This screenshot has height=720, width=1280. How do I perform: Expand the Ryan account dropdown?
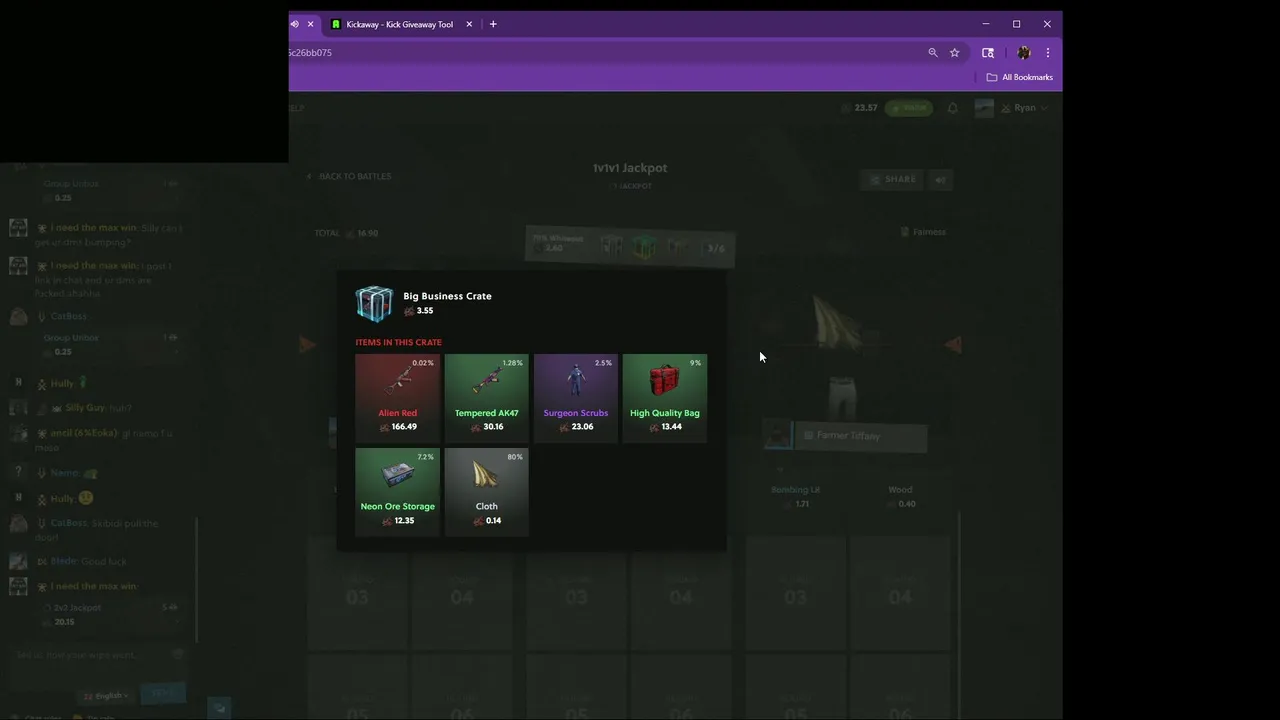point(1025,108)
